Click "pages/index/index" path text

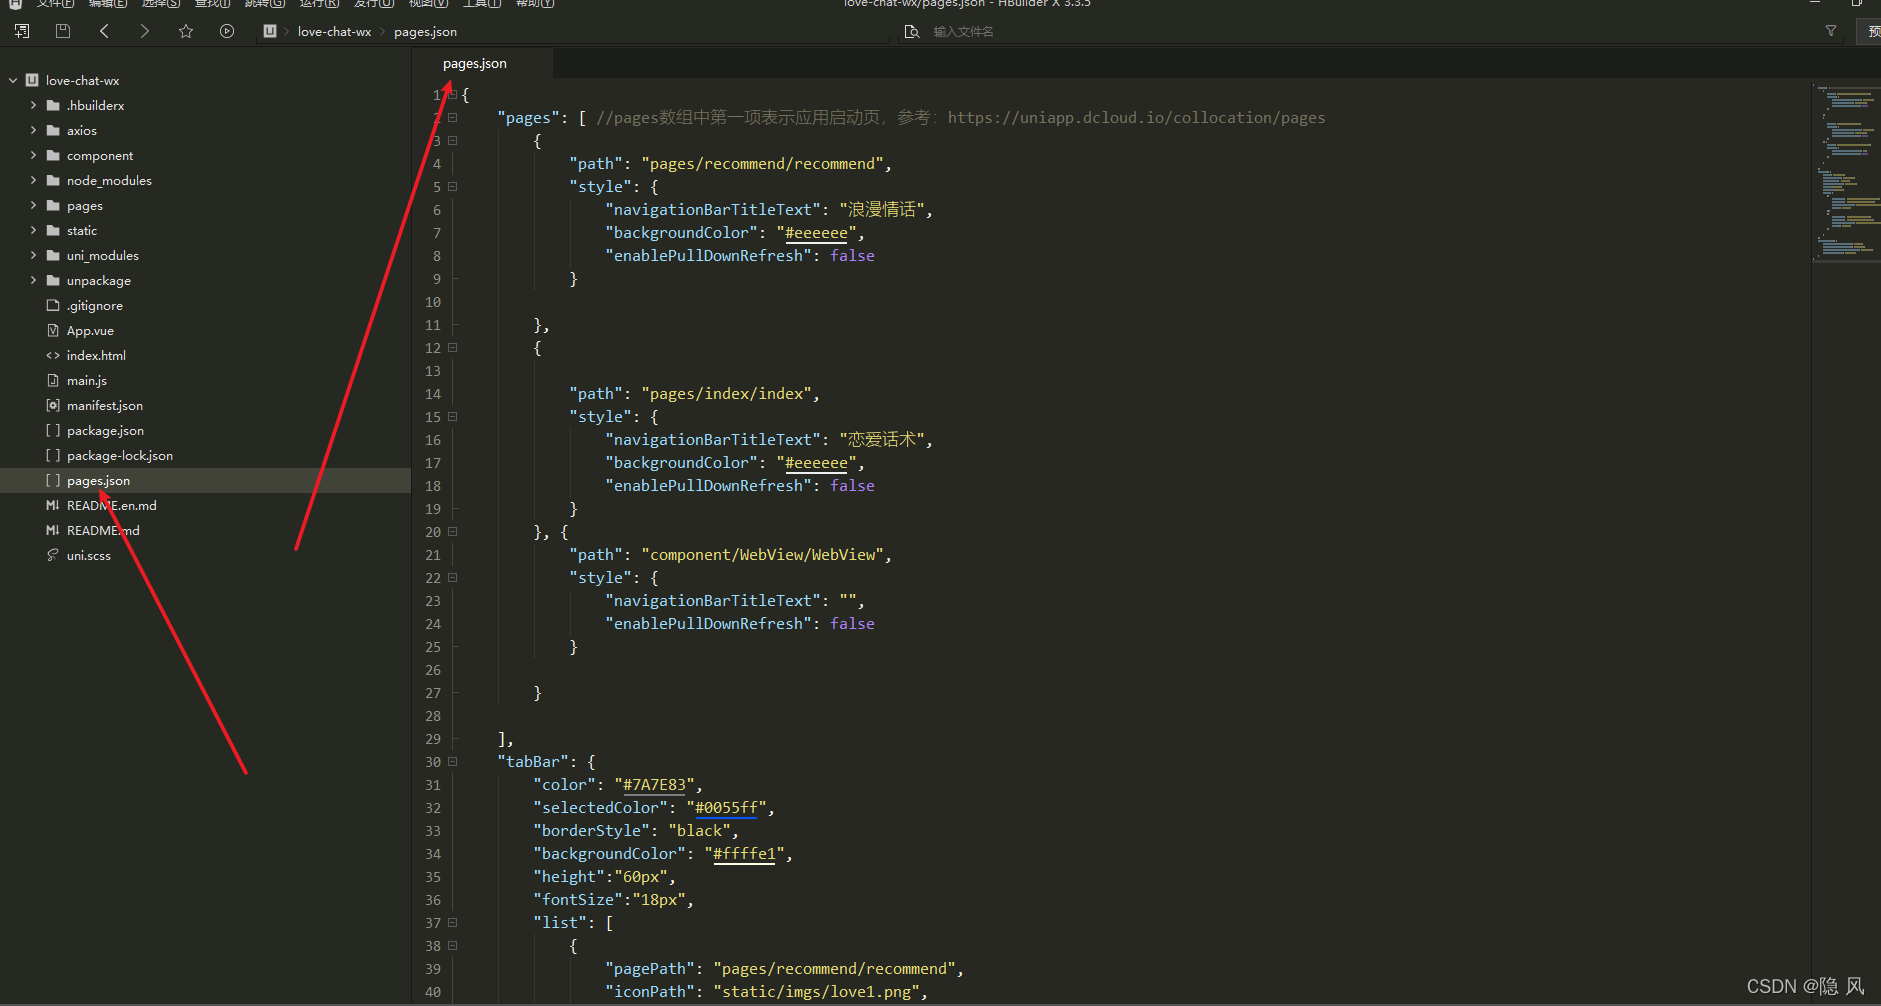[726, 394]
